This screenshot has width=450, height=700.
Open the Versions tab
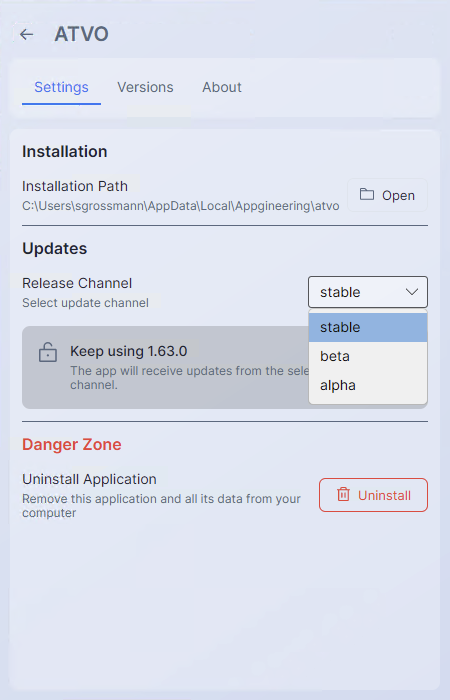click(x=145, y=87)
